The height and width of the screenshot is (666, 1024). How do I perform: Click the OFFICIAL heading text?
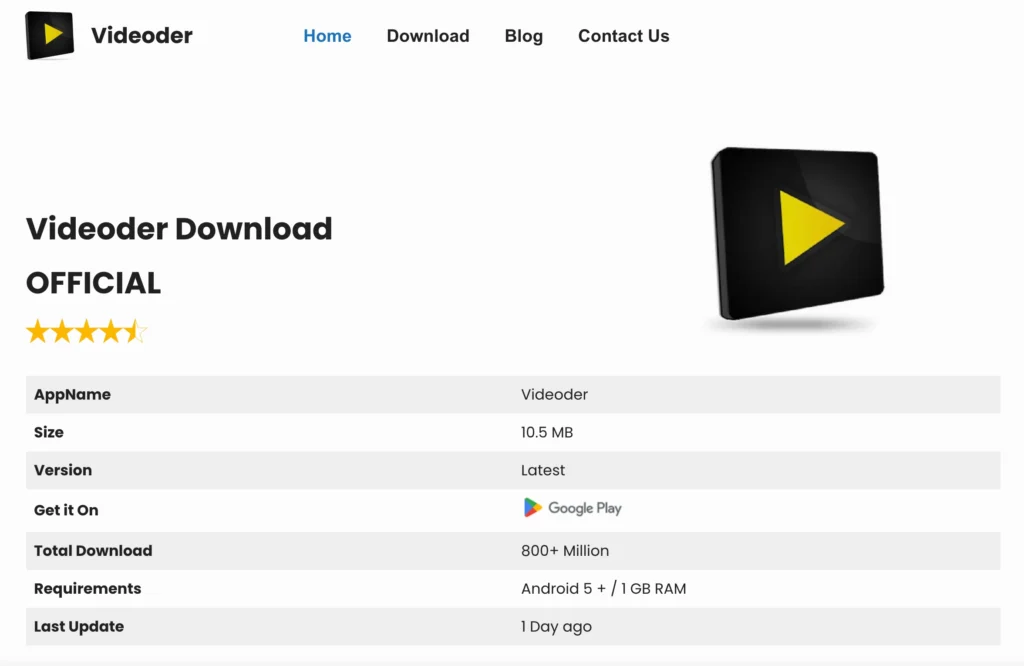pyautogui.click(x=93, y=283)
